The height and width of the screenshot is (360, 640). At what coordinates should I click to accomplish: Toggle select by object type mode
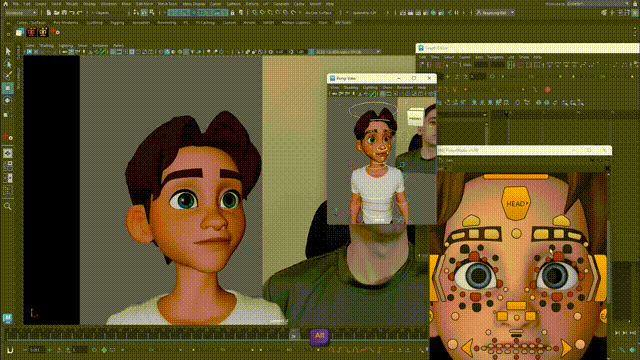click(x=144, y=13)
